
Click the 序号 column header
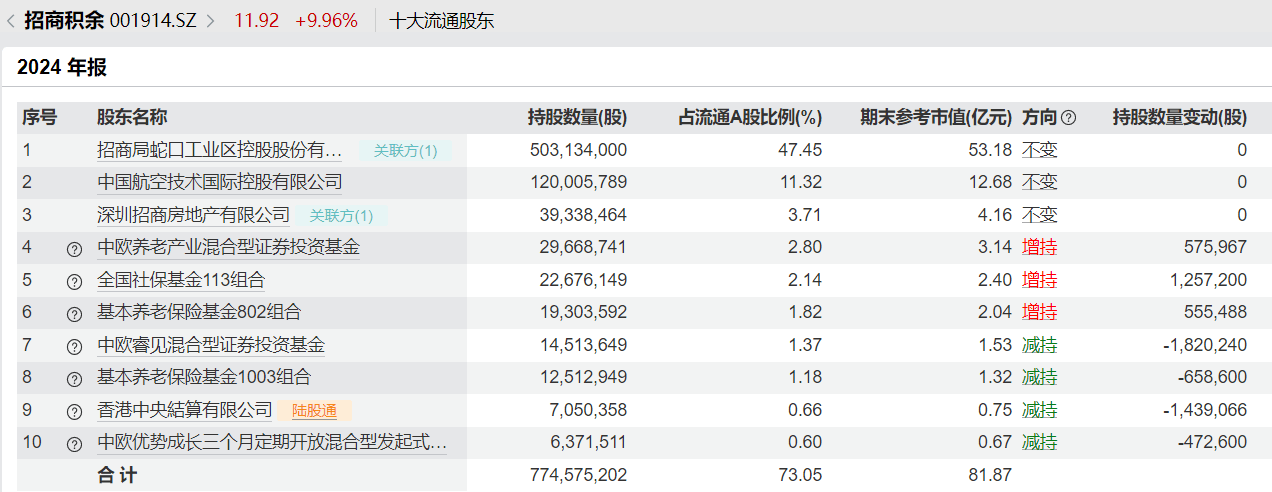click(x=40, y=117)
